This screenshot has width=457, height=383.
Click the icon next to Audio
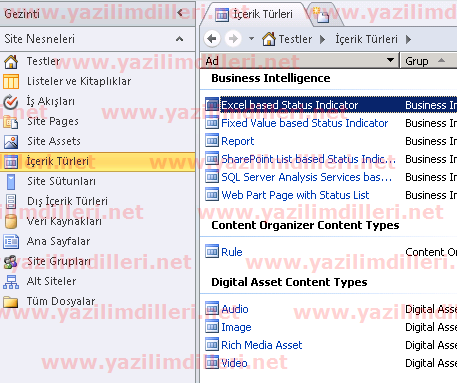click(x=212, y=309)
